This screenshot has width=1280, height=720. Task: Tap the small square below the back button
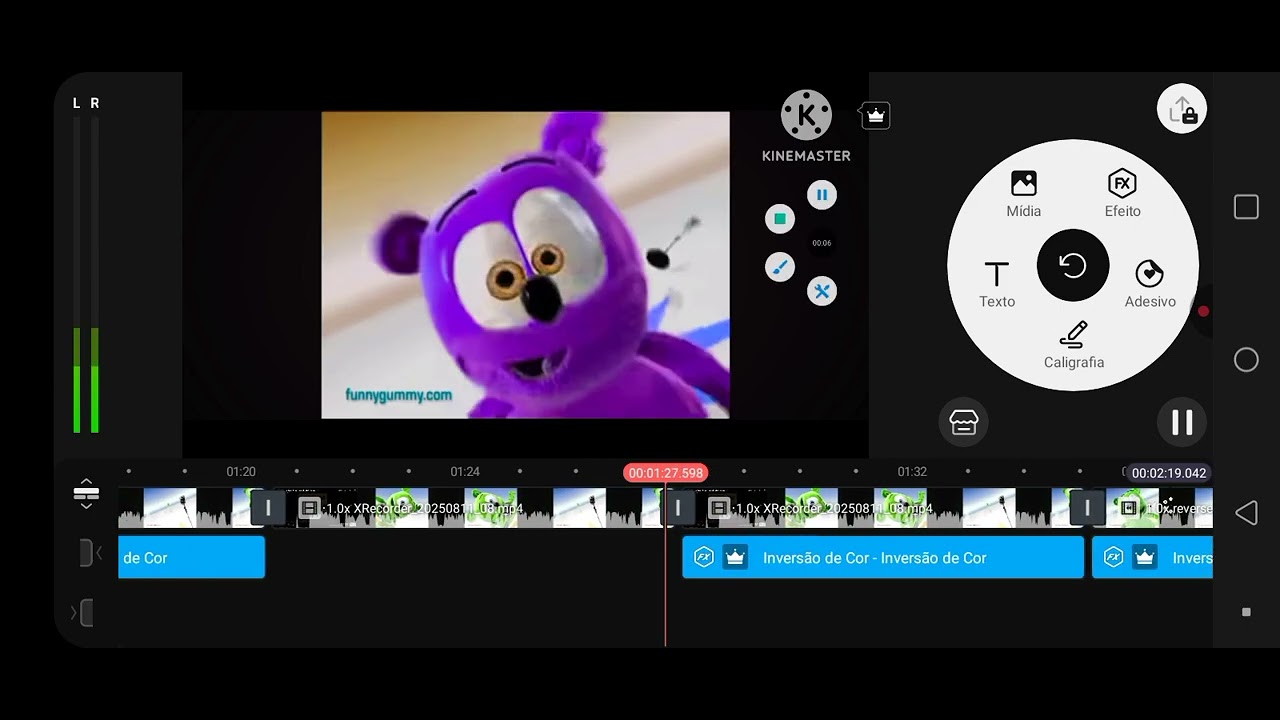(x=1246, y=612)
